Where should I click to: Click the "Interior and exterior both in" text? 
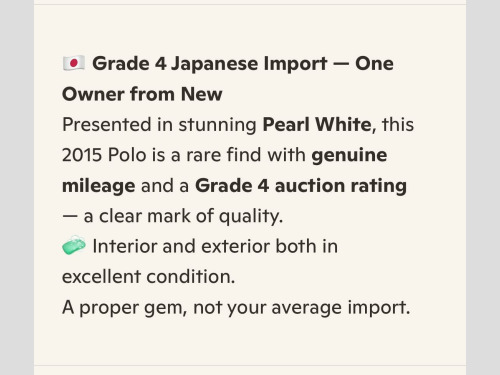[215, 247]
